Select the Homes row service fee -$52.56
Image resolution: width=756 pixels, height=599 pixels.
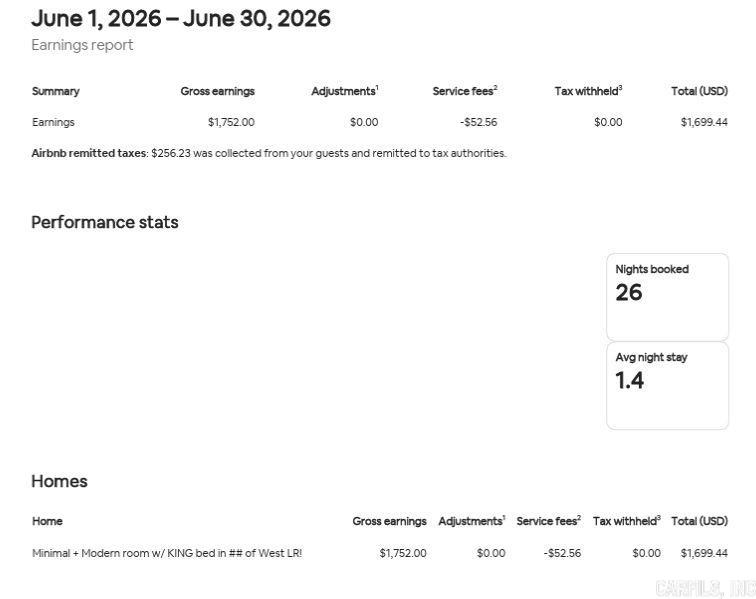[x=562, y=553]
